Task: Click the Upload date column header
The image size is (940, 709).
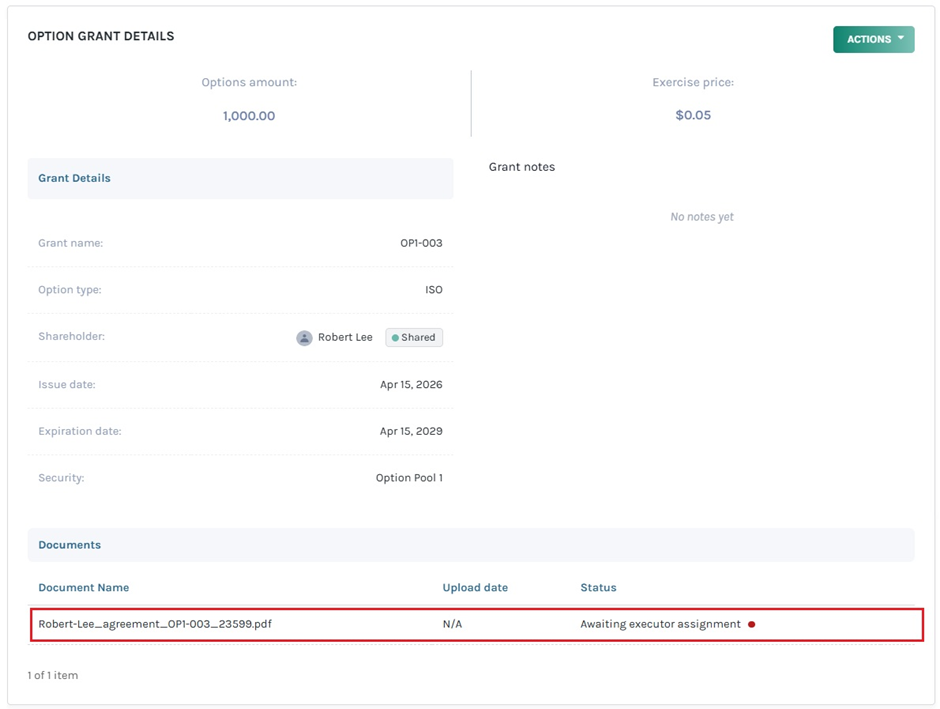Action: (x=475, y=587)
